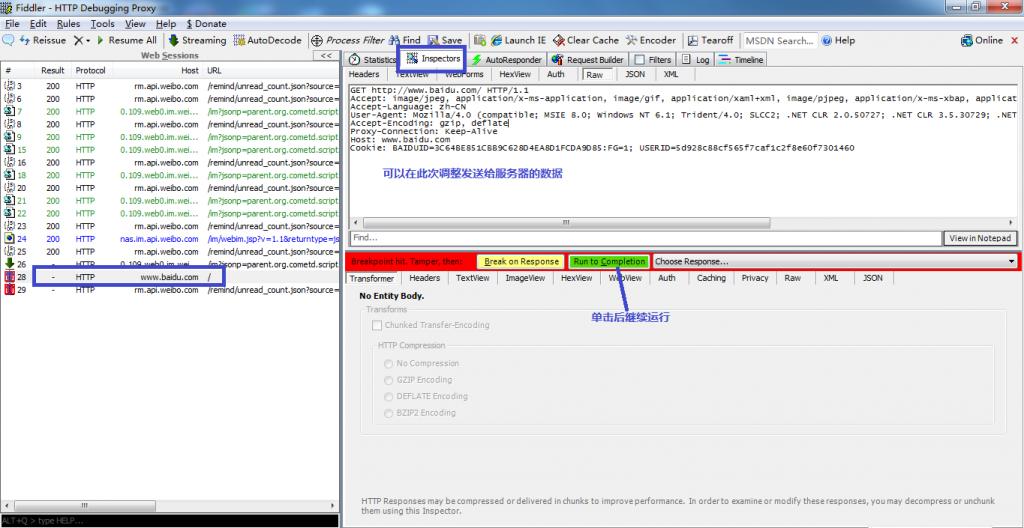
Task: Switch to the Statistics tab
Action: pos(372,59)
